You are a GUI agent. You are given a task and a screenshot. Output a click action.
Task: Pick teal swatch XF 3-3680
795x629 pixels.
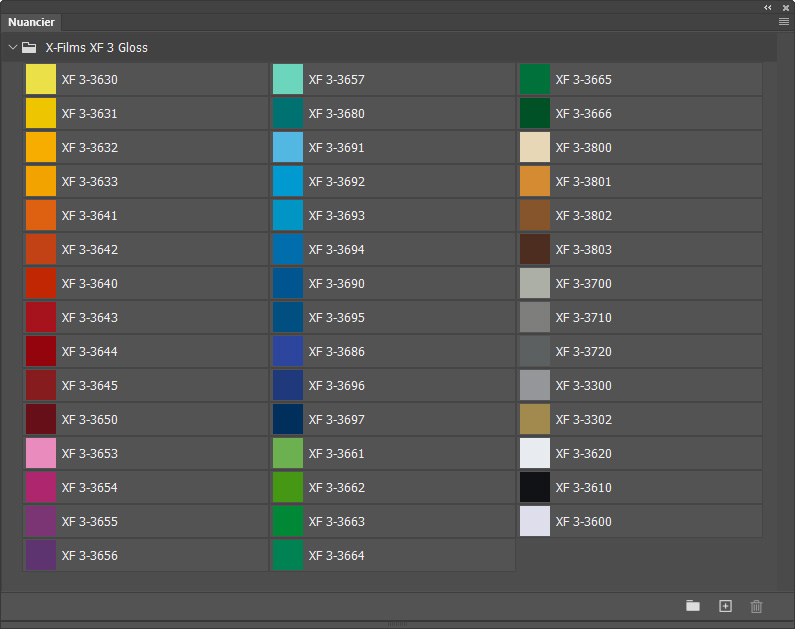click(x=288, y=113)
